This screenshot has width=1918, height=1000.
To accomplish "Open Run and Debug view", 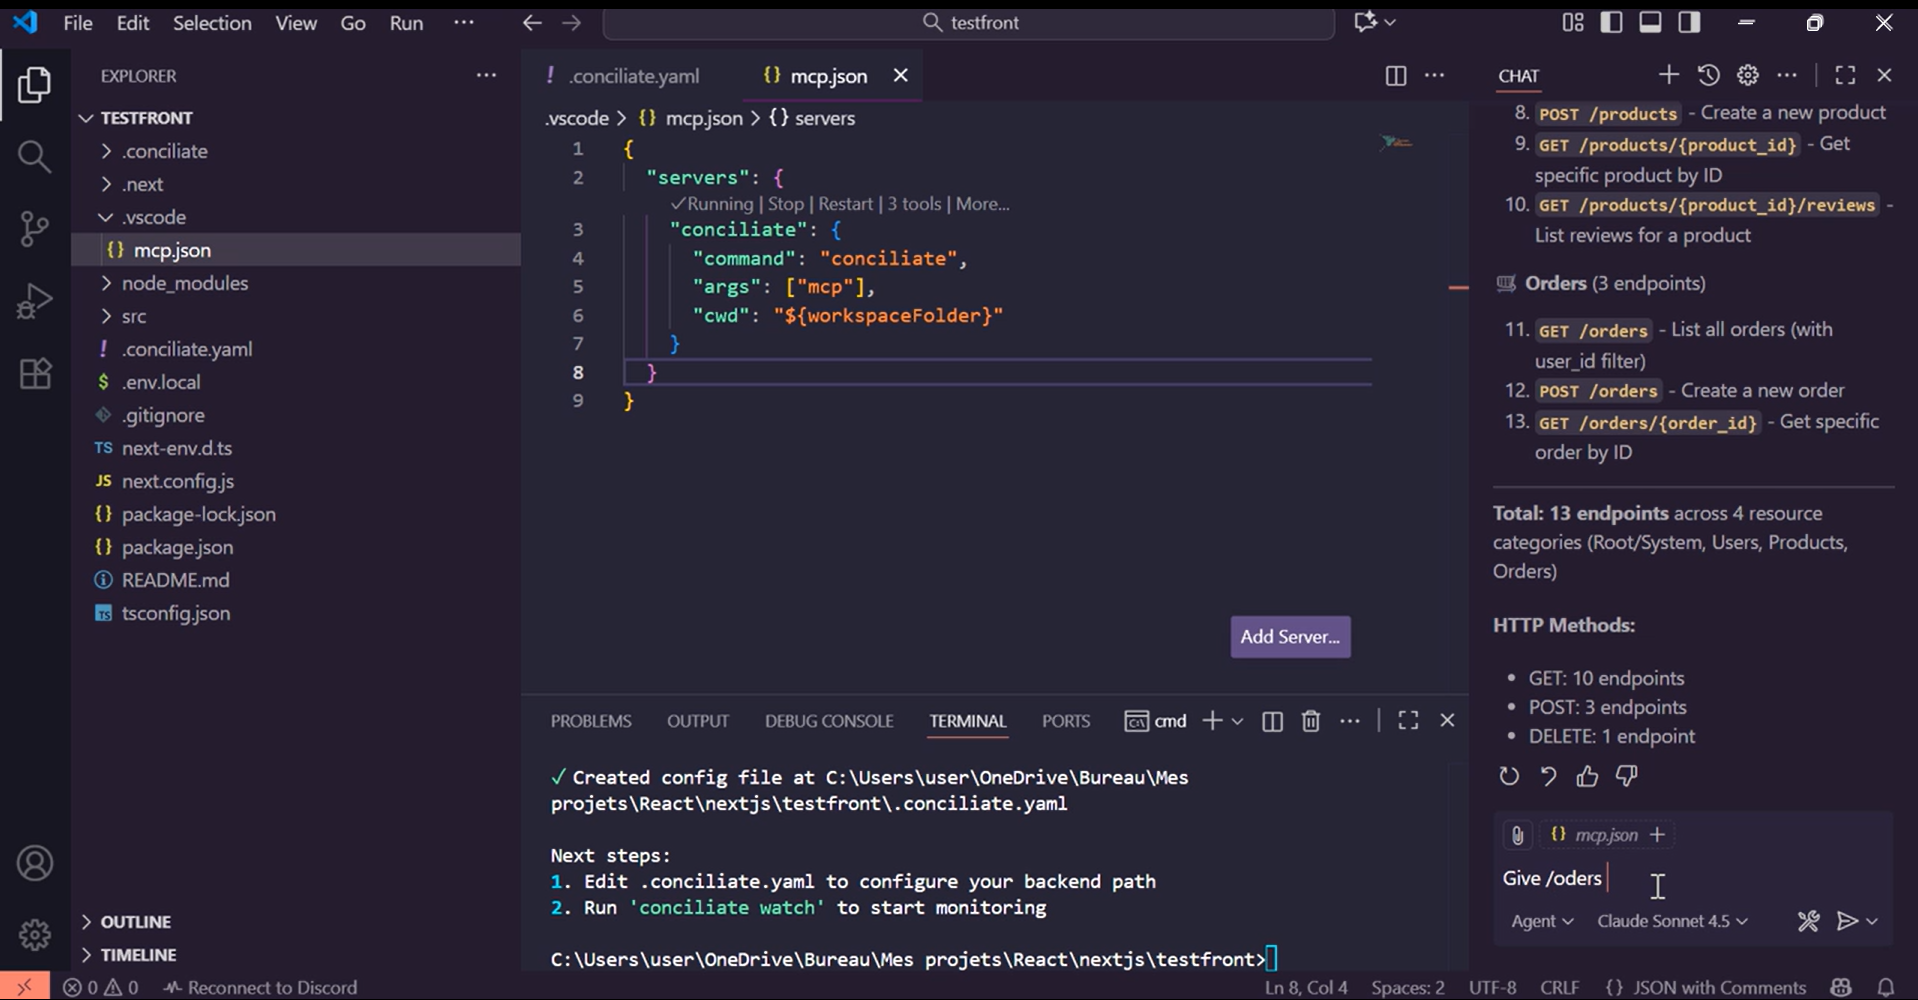I will tap(34, 301).
